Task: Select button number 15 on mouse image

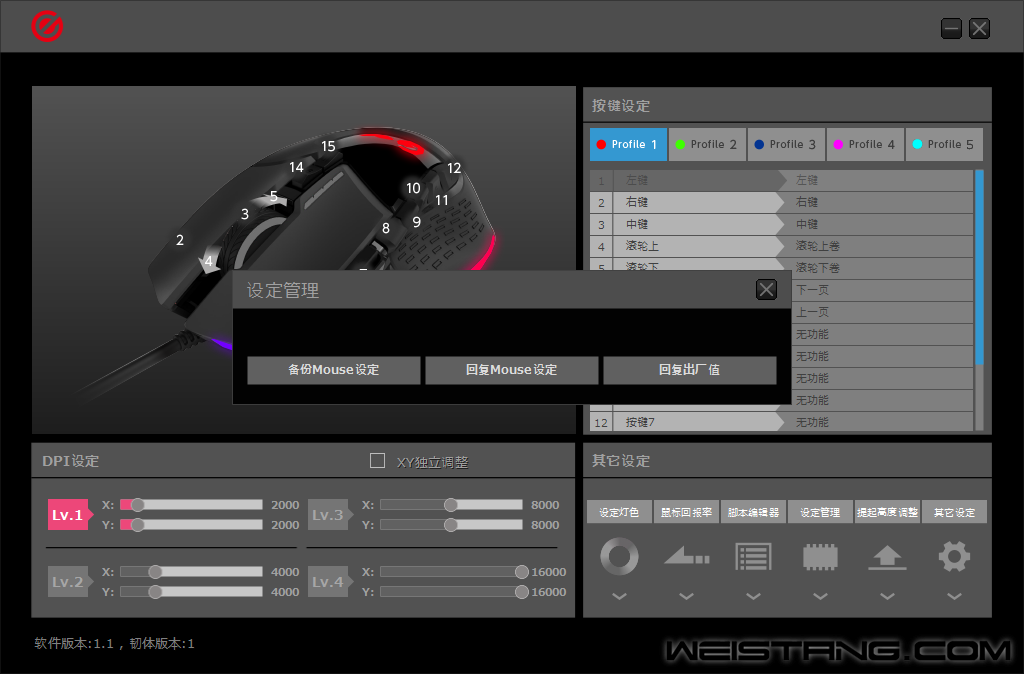Action: [328, 146]
